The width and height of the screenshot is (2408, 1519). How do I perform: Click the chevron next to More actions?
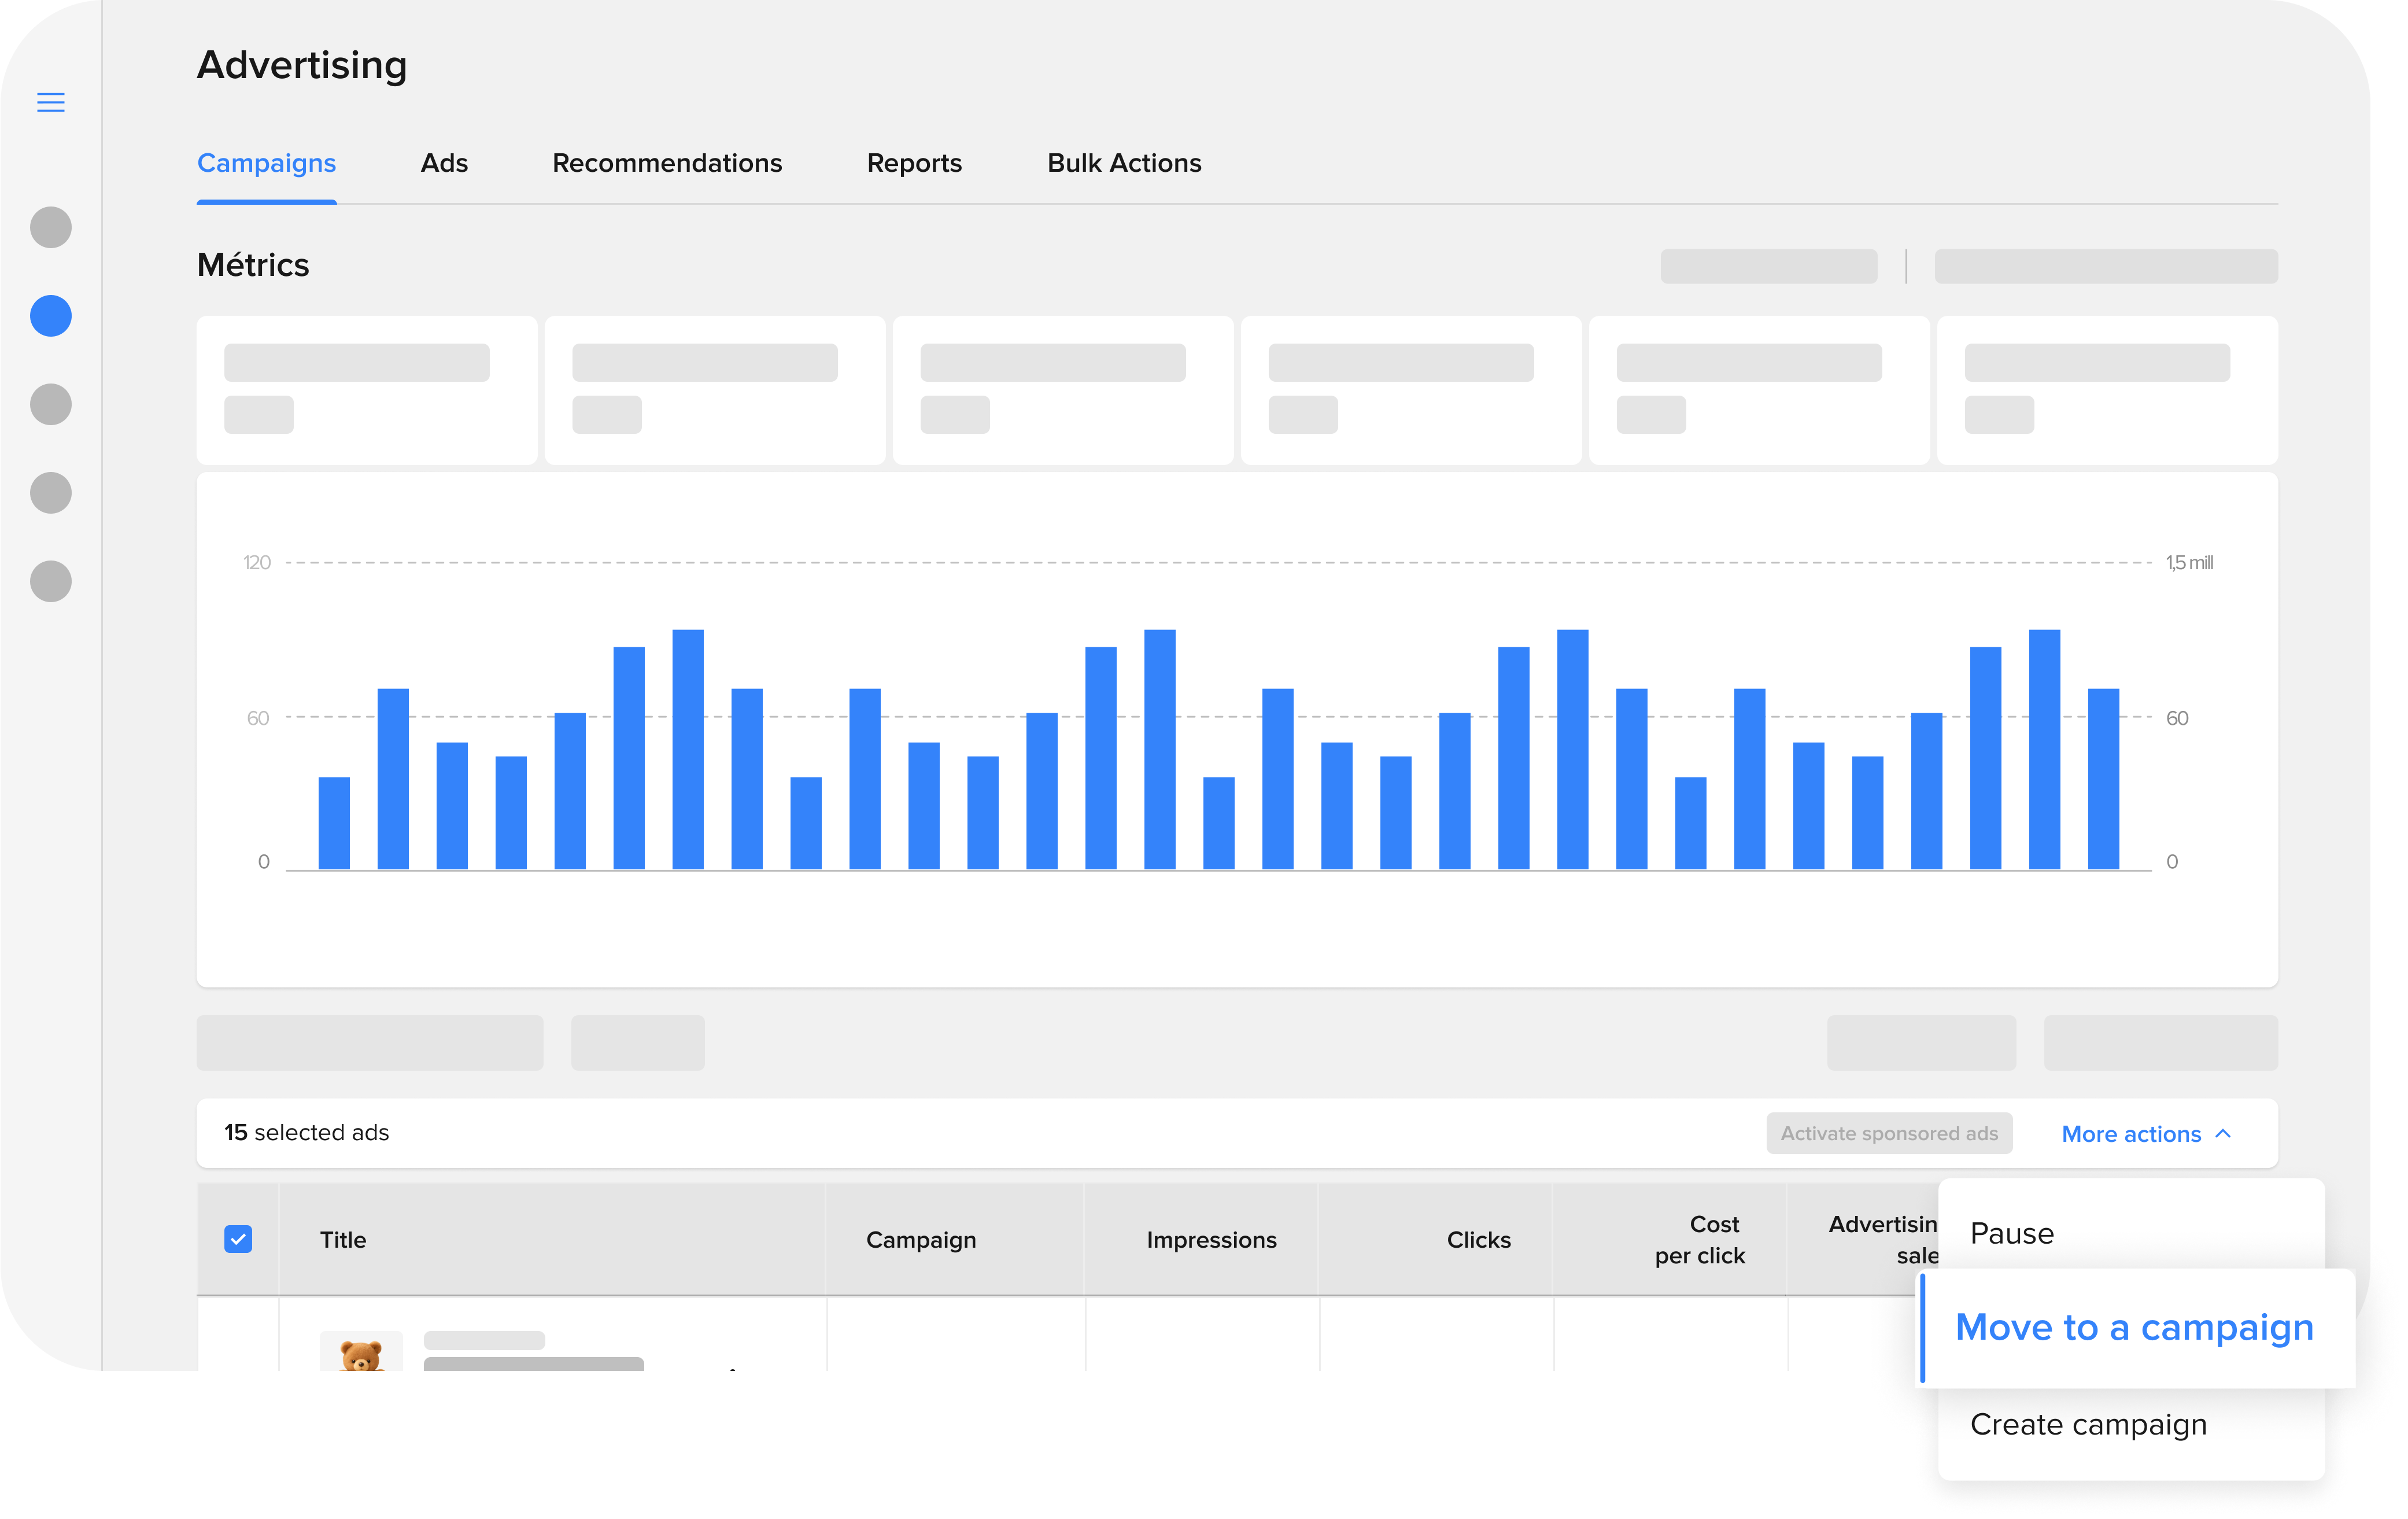tap(2223, 1134)
